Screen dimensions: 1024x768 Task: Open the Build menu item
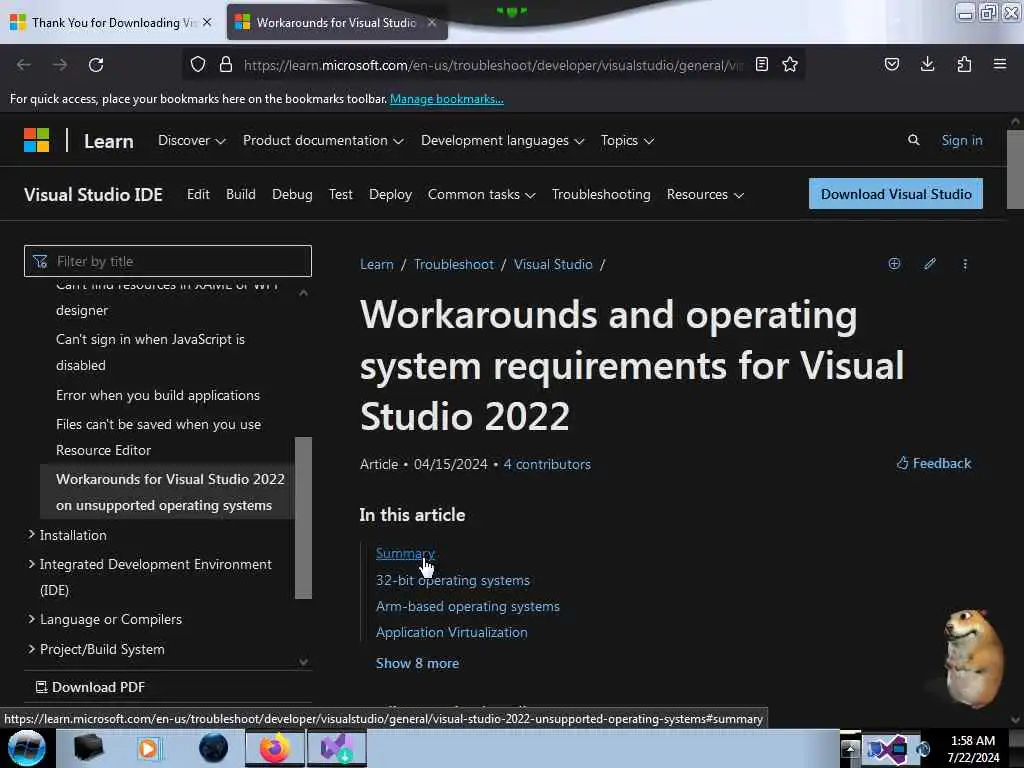[x=240, y=195]
